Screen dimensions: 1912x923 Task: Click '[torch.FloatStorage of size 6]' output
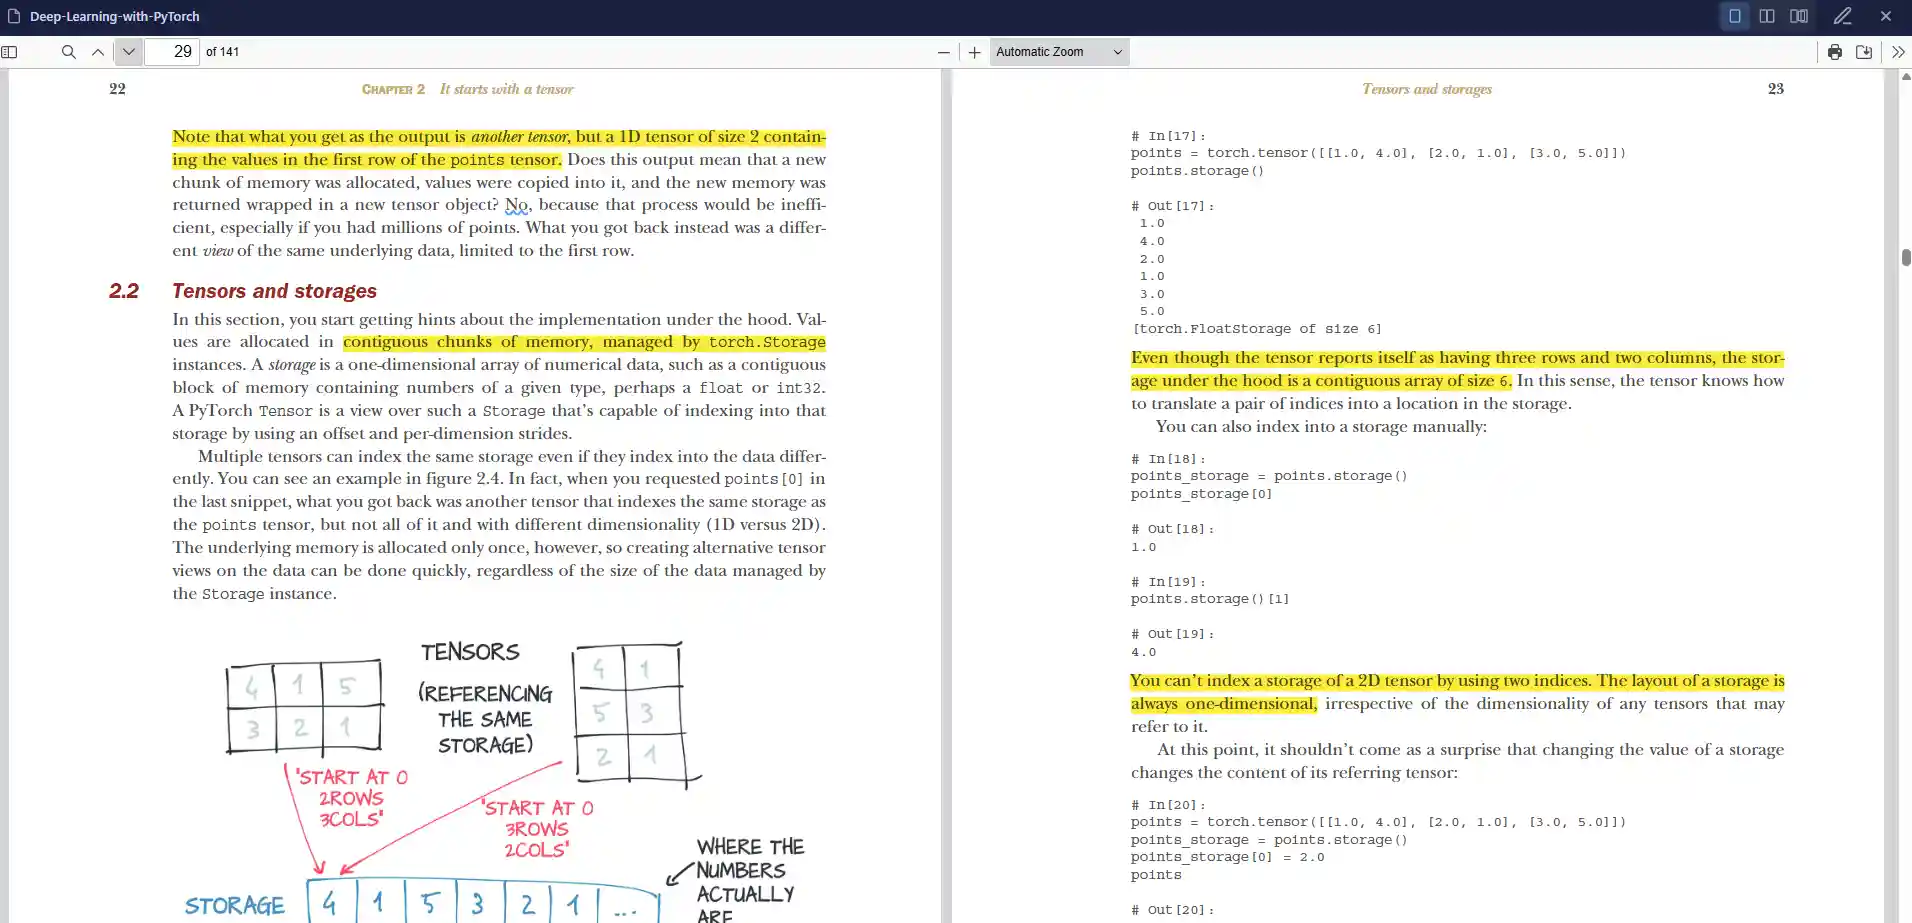coord(1257,329)
